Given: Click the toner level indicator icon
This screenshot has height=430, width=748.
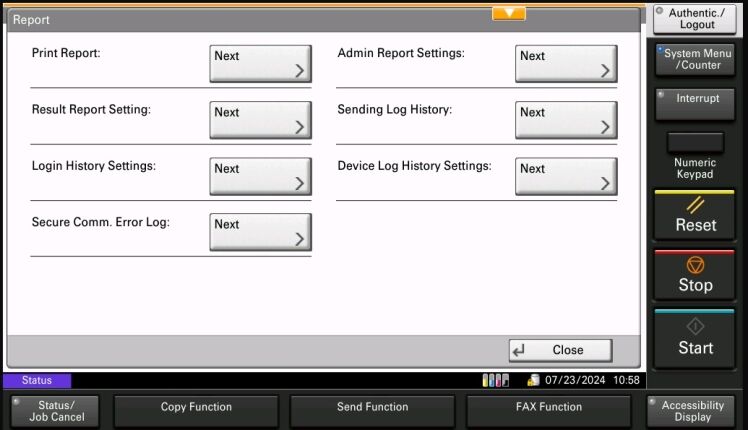Looking at the screenshot, I should (x=496, y=380).
